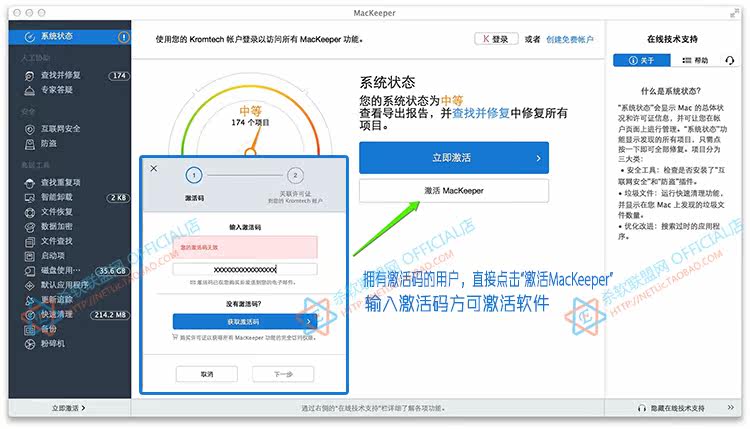Open the 创建免费帐户 link
750x429 pixels.
click(x=570, y=39)
